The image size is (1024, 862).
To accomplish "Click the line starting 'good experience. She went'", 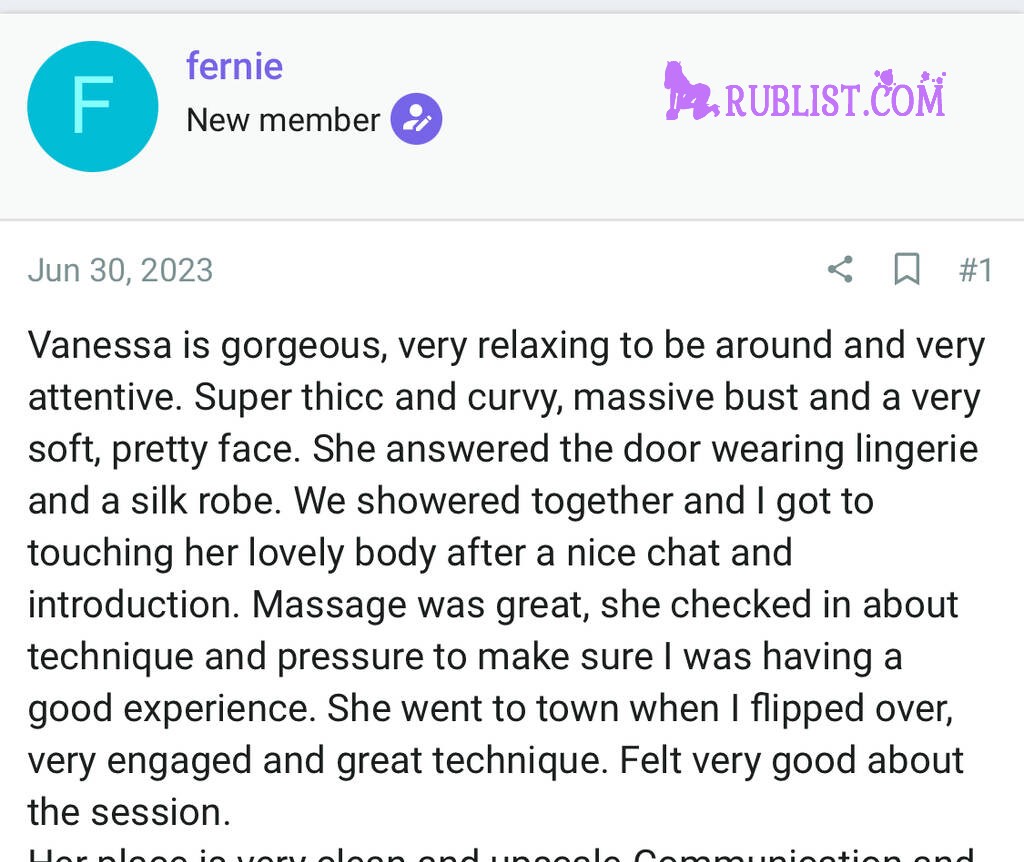I will coord(490,709).
